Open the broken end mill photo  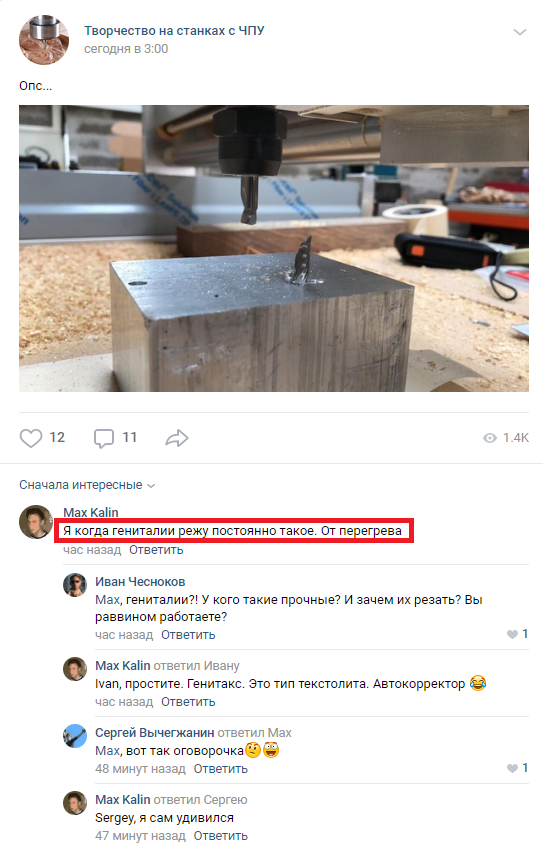pos(274,249)
